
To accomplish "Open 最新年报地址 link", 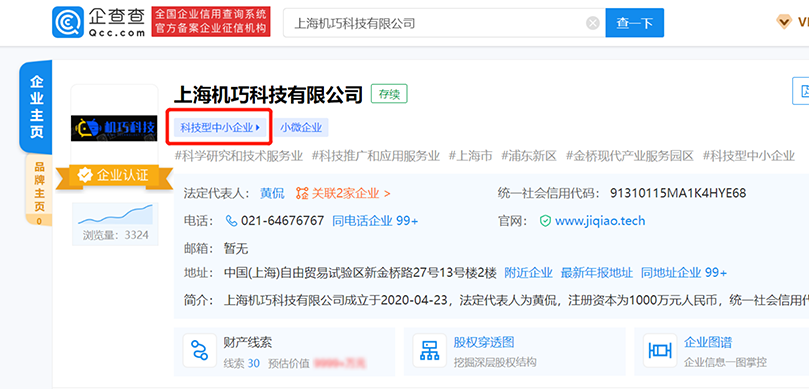I will [597, 273].
